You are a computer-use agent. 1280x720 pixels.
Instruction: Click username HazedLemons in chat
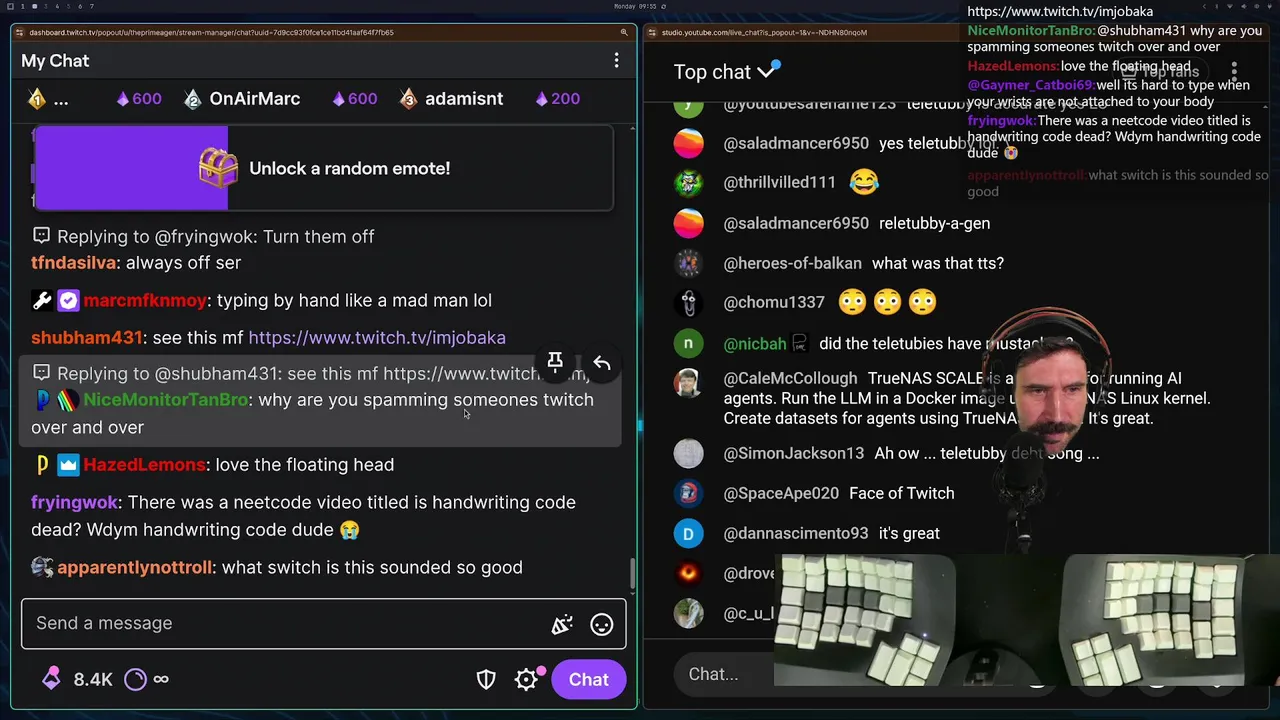click(x=144, y=464)
